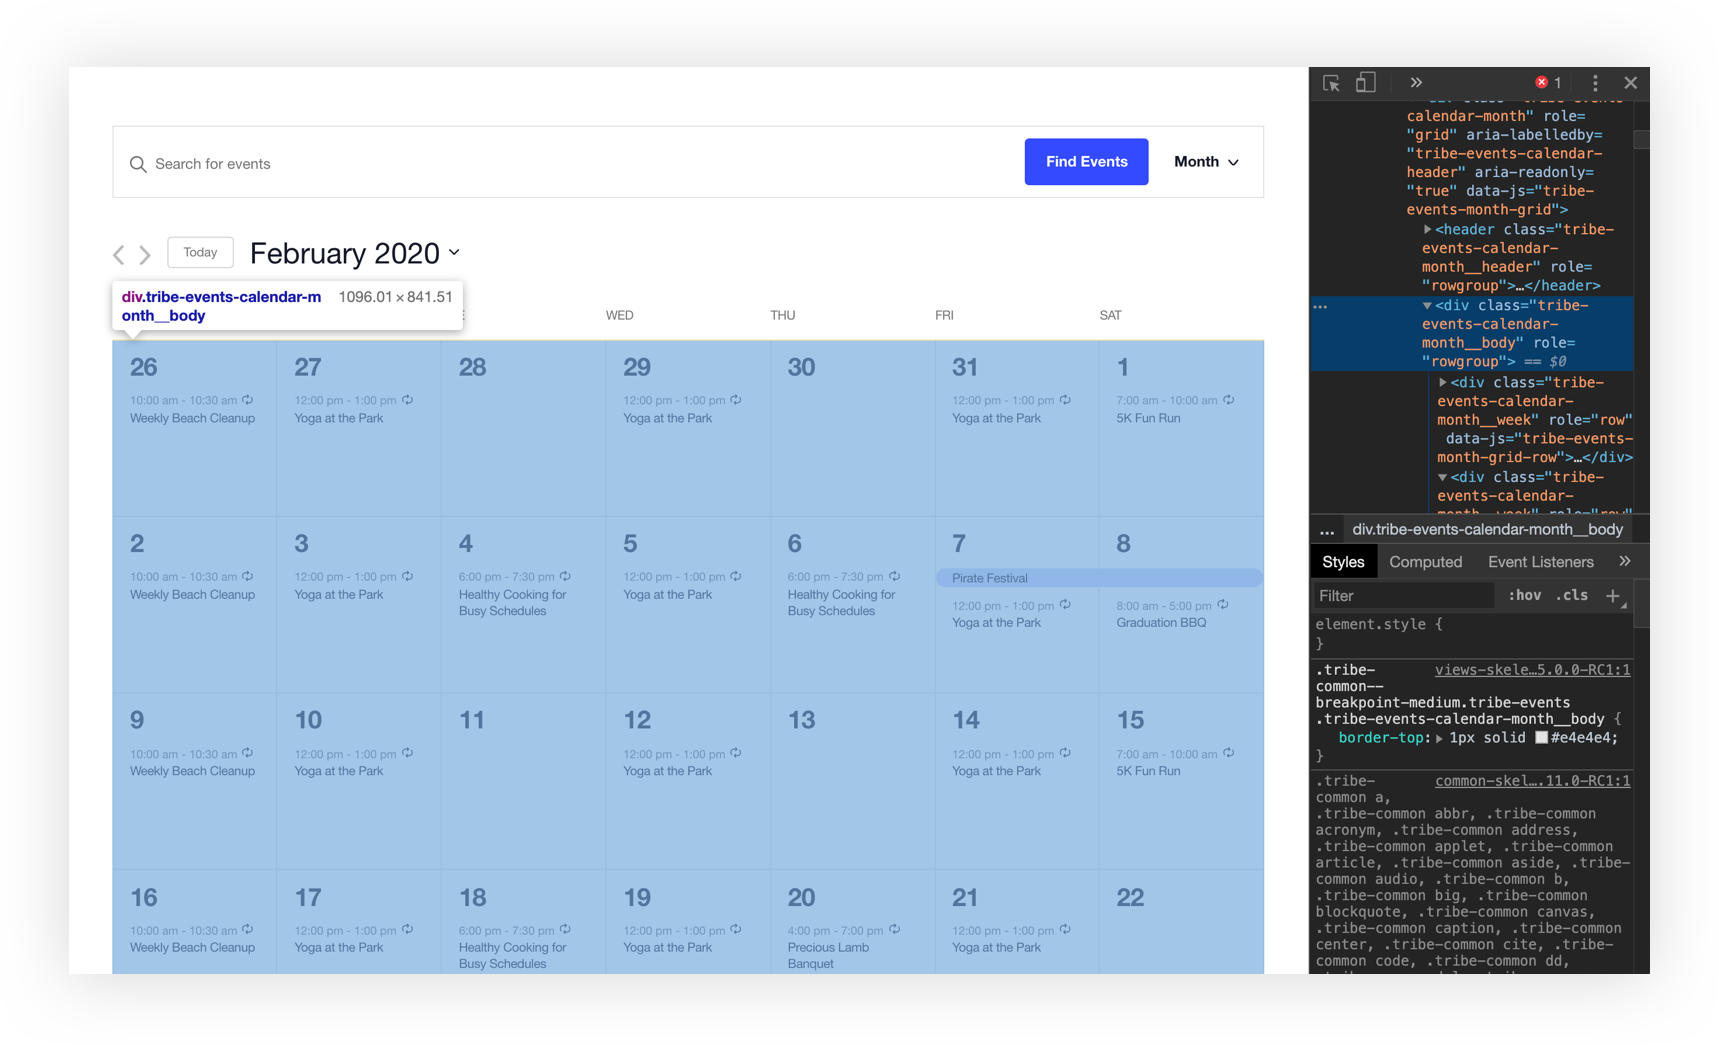Click recurring icon on Precious Lamb Banquet
Viewport: 1719px width, 1045px height.
click(x=895, y=930)
